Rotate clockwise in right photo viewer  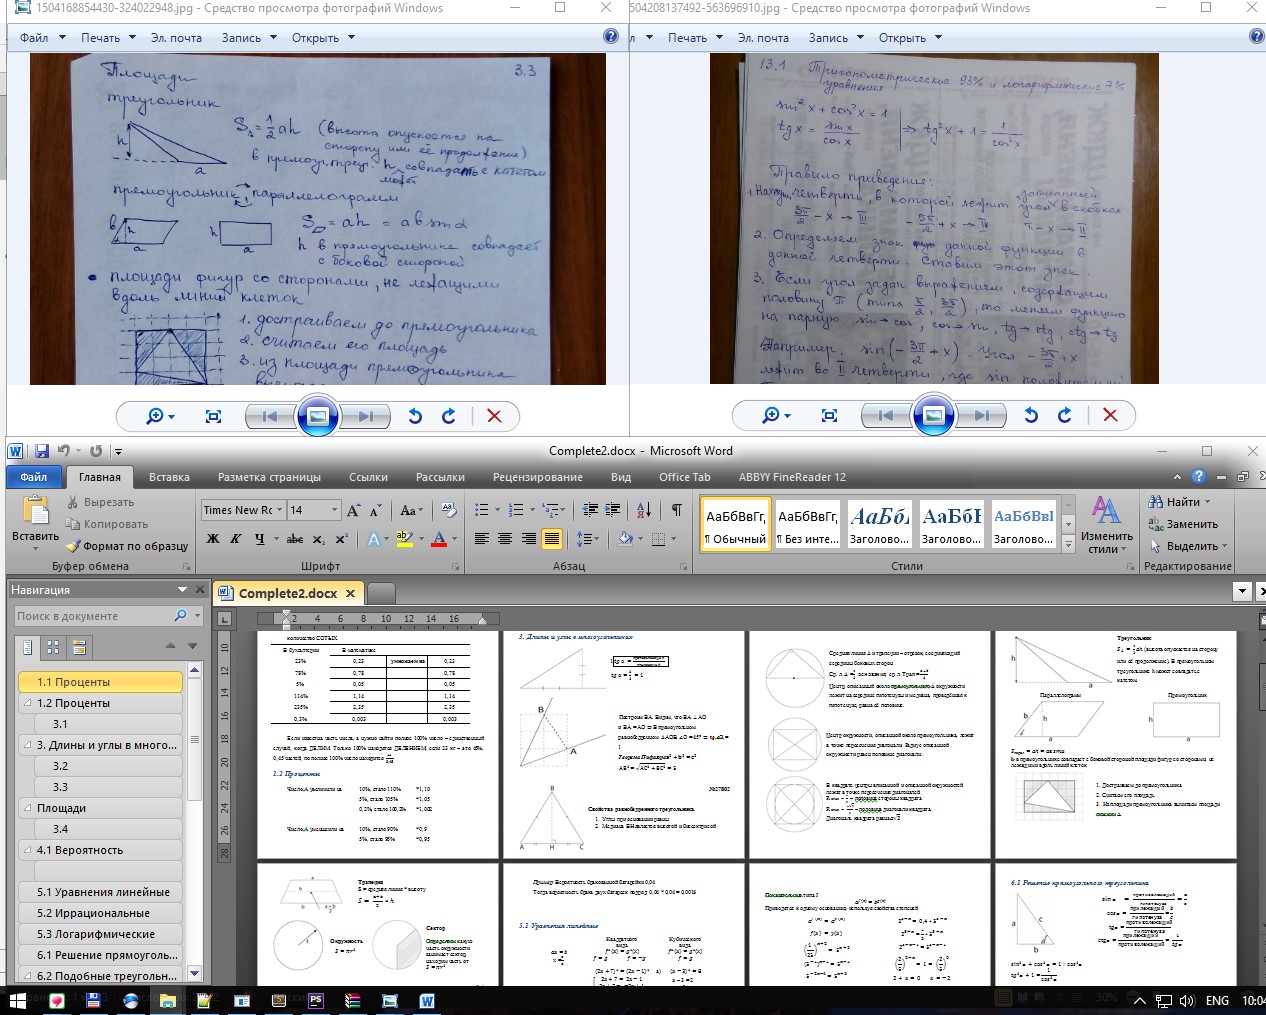pos(1065,415)
